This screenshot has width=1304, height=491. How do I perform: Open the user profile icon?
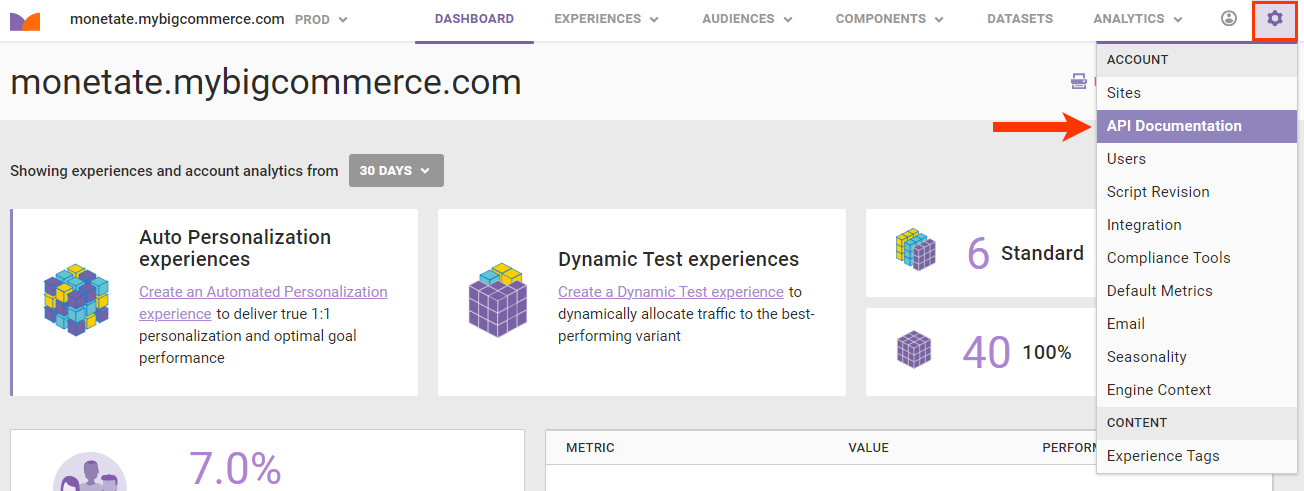[x=1229, y=18]
